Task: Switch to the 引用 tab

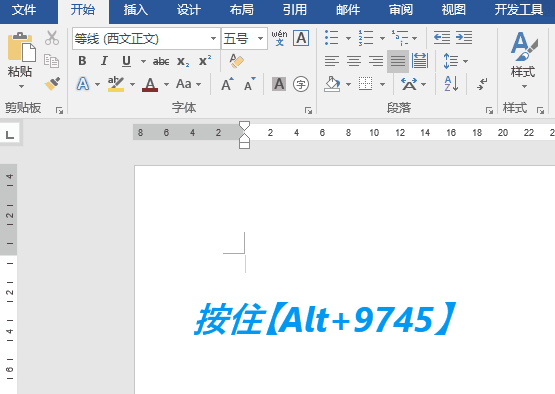Action: [x=294, y=10]
